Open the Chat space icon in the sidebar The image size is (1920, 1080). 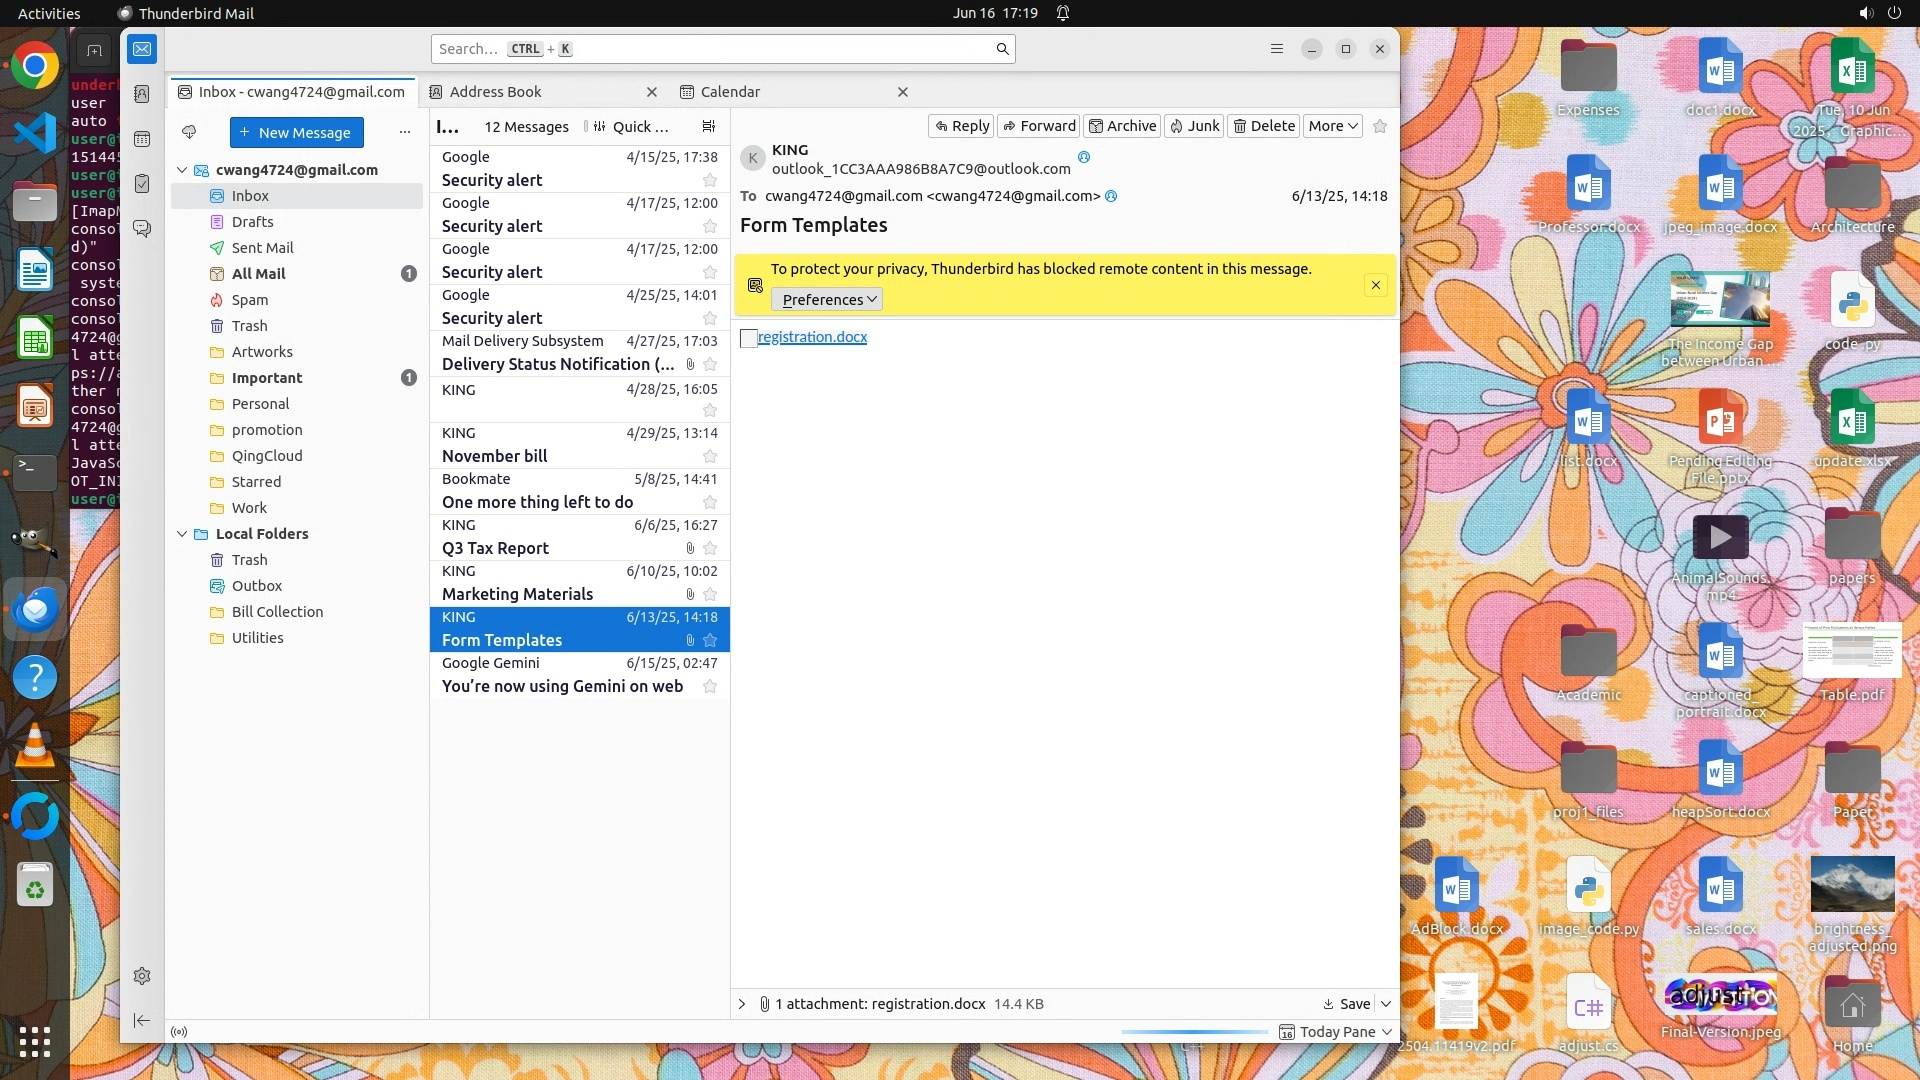click(x=142, y=229)
